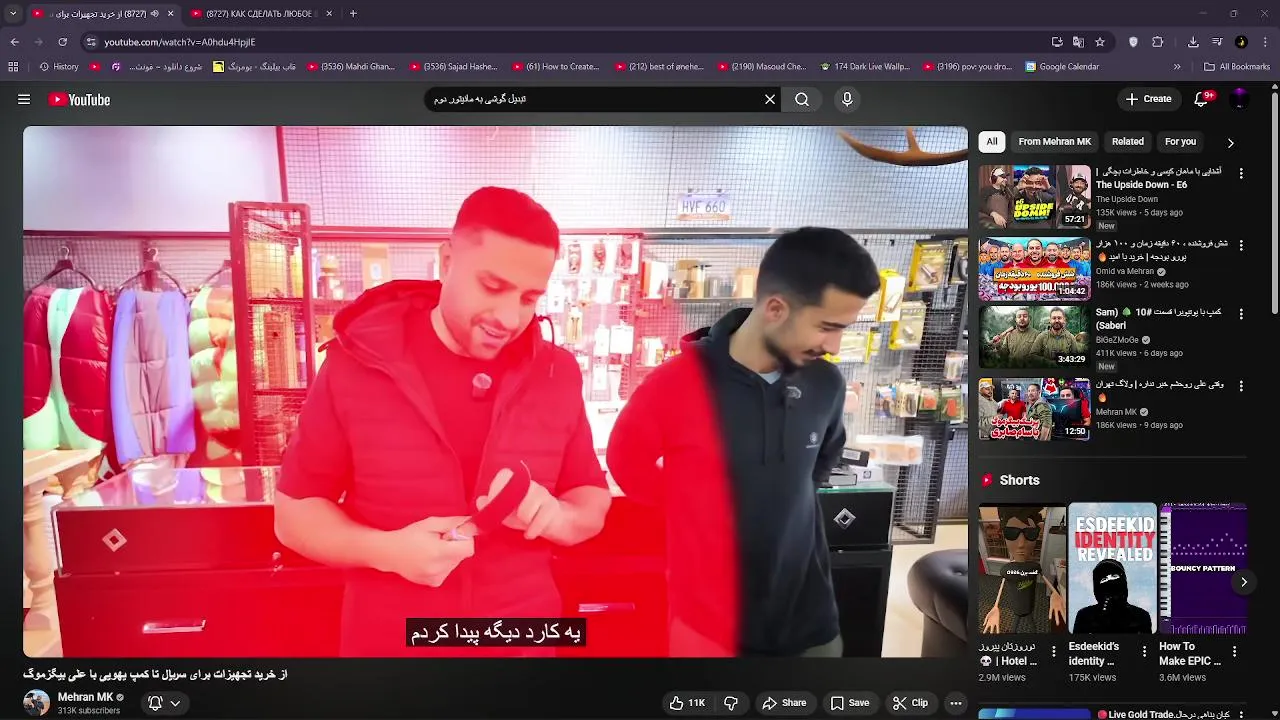Viewport: 1280px width, 720px height.
Task: Close the first YouTube tab
Action: (170, 13)
